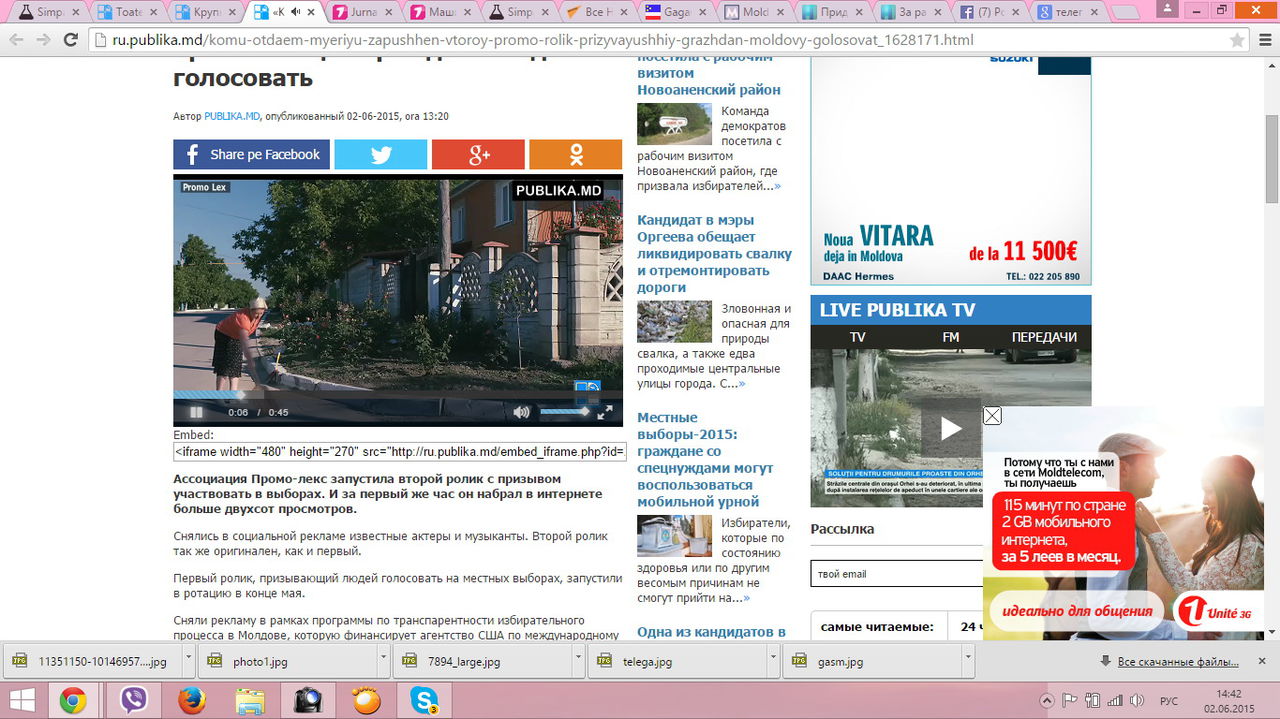The width and height of the screenshot is (1280, 719).
Task: Bookmark this page with star icon
Action: pos(1237,40)
